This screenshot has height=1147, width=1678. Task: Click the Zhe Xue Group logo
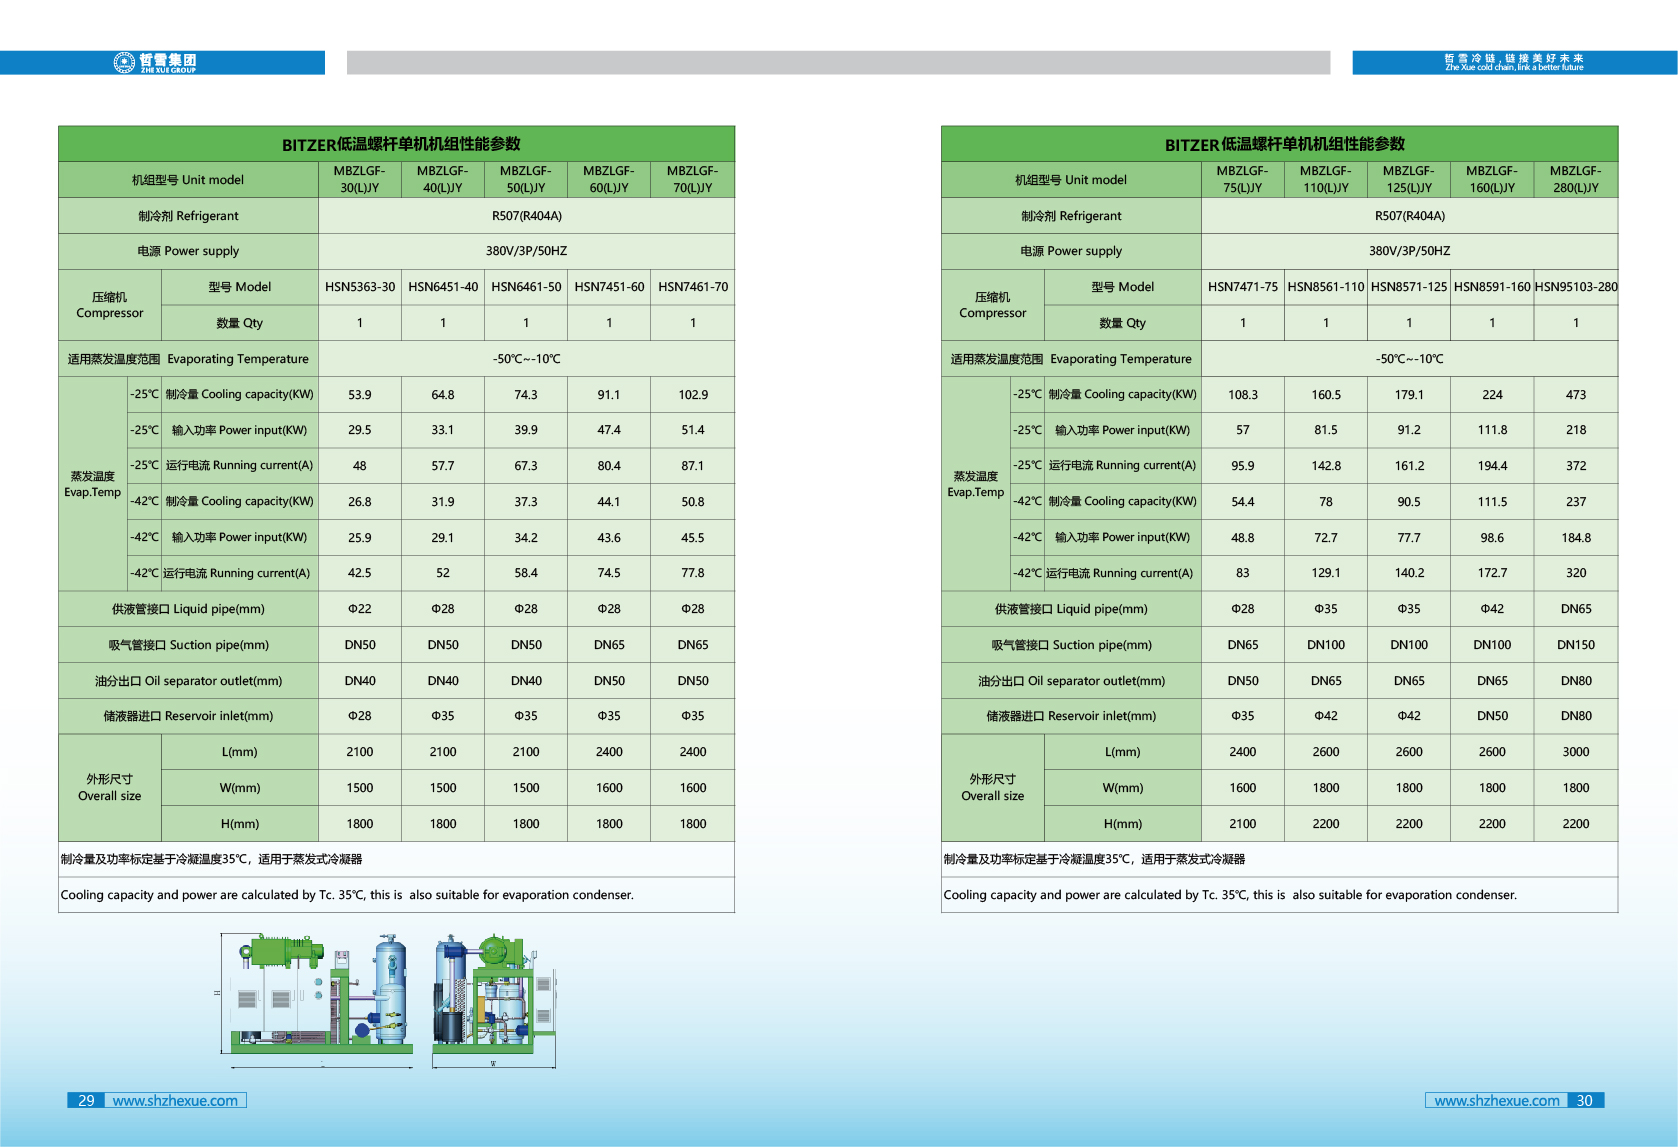(x=155, y=63)
